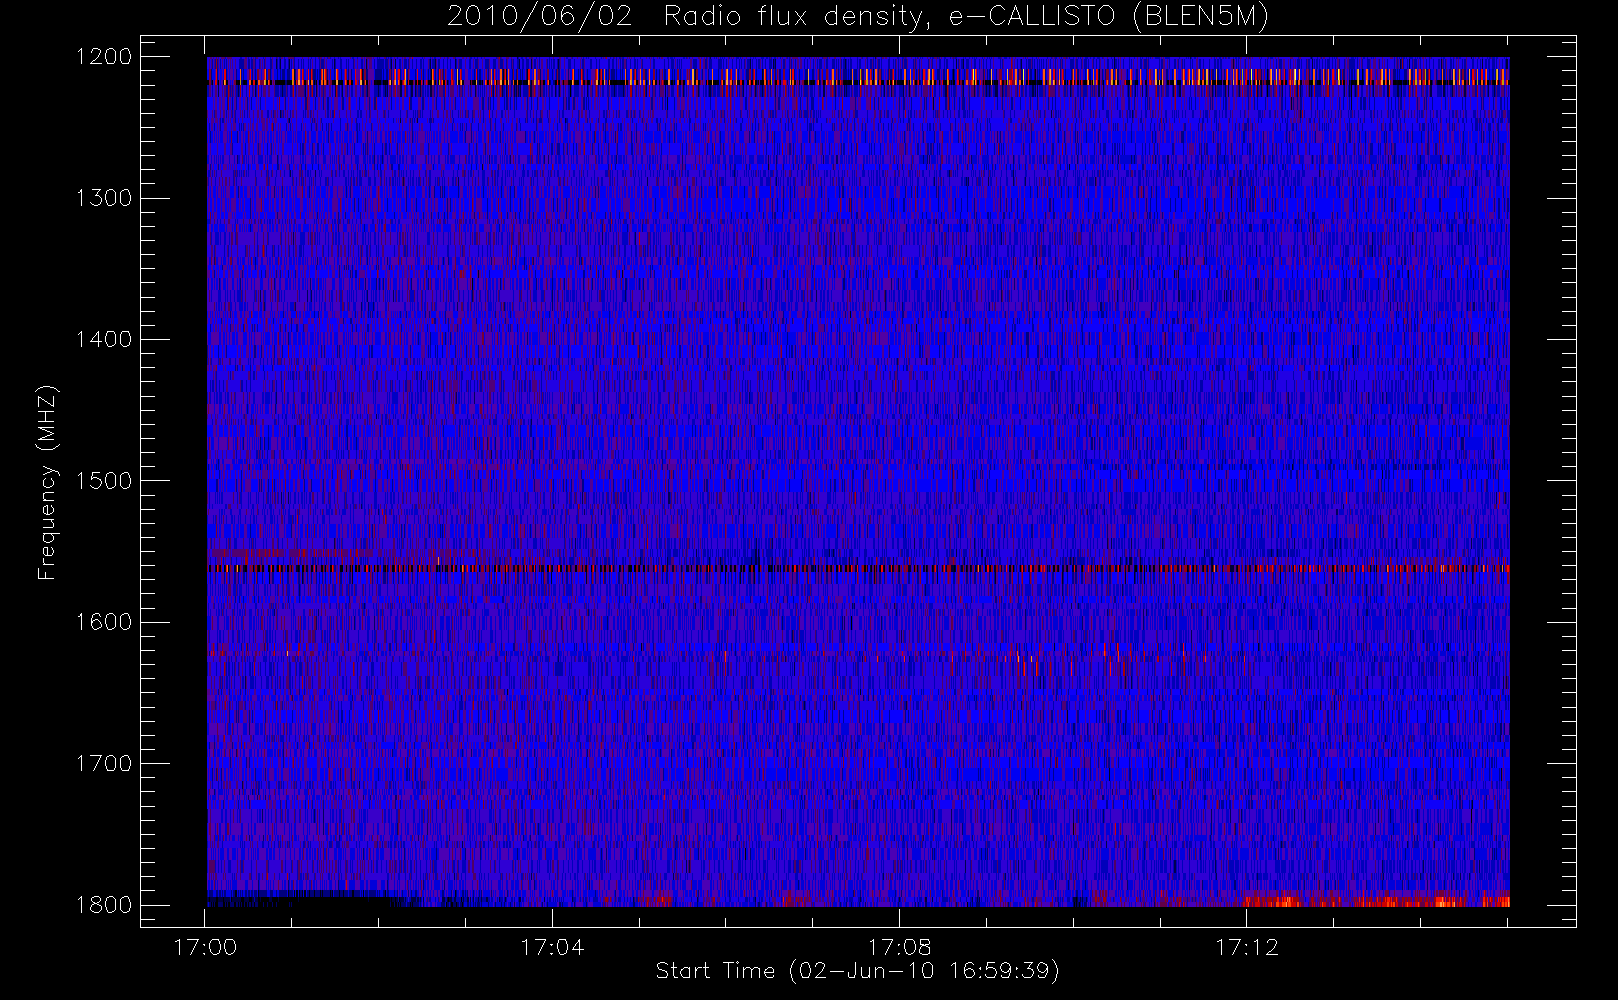This screenshot has height=1000, width=1618.
Task: Select the 1200 frequency tick label
Action: [104, 57]
